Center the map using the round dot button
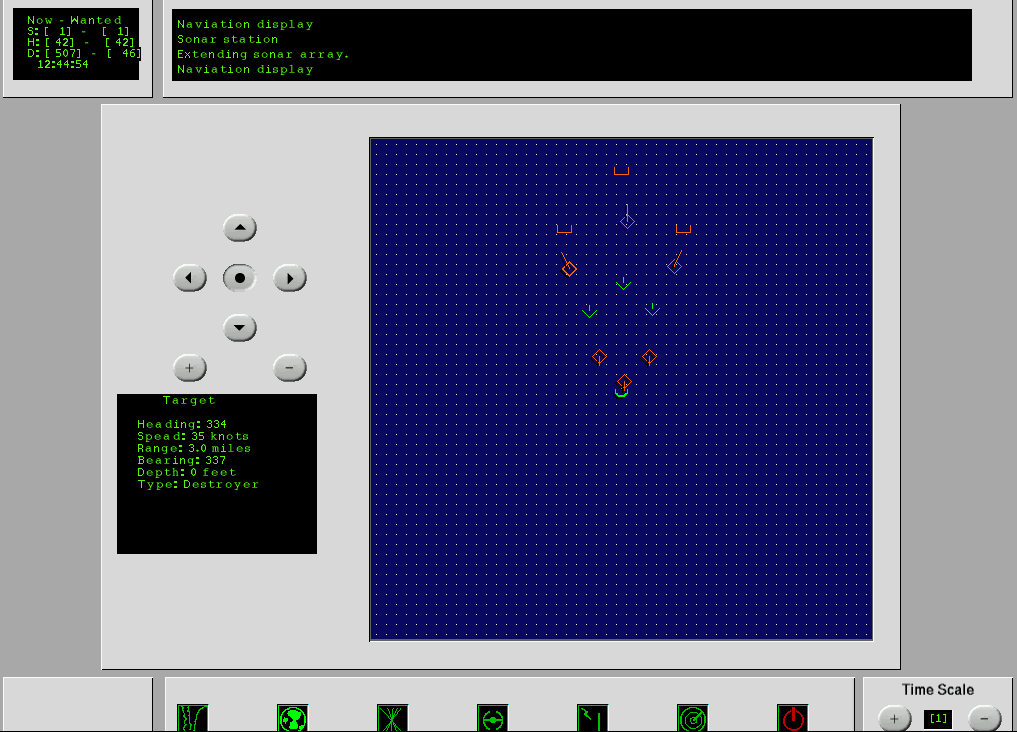The image size is (1017, 732). click(240, 278)
